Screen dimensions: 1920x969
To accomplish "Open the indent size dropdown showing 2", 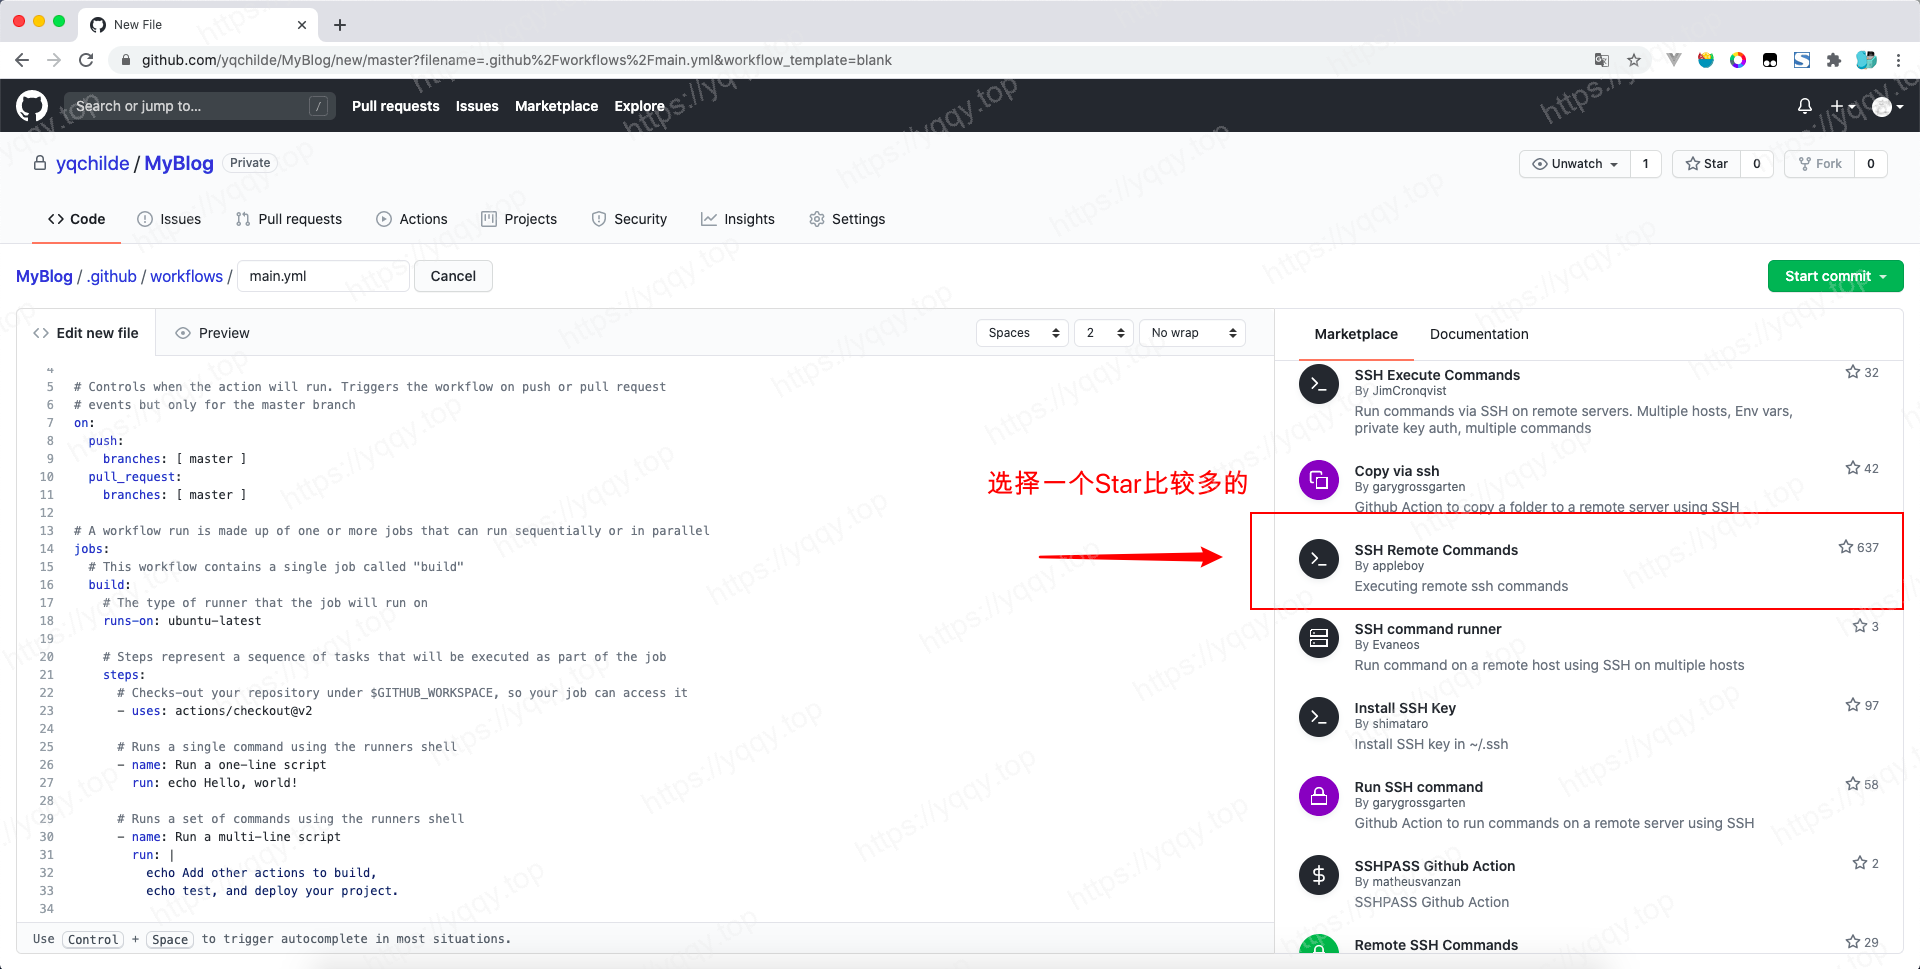I will [x=1104, y=333].
